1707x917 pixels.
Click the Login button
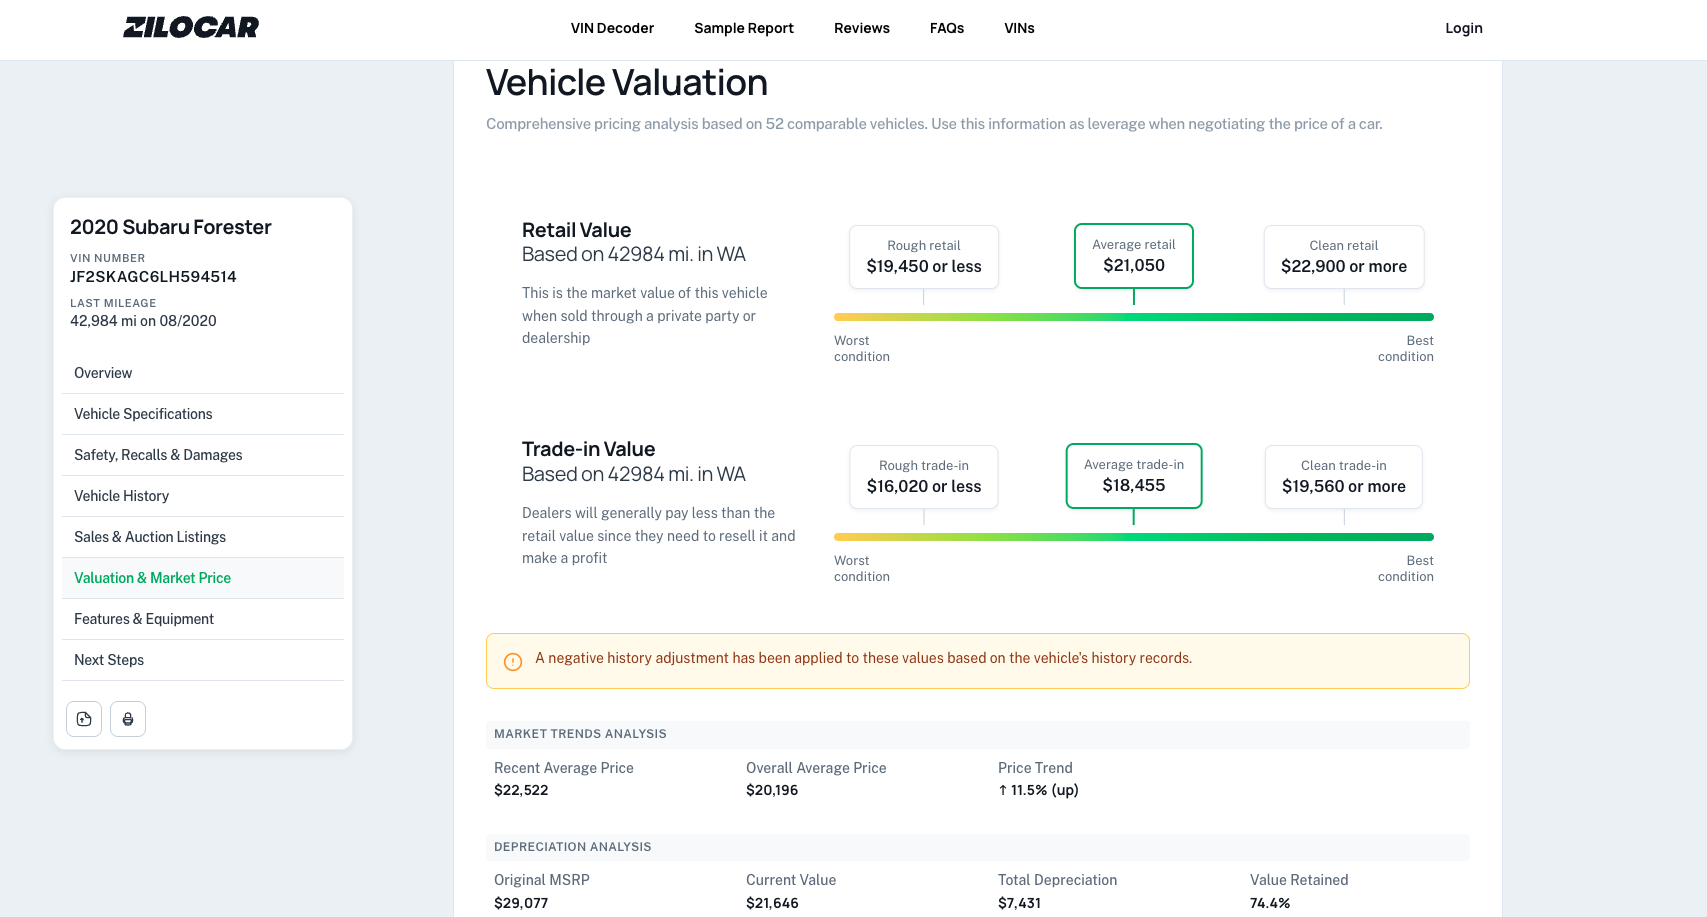point(1463,28)
